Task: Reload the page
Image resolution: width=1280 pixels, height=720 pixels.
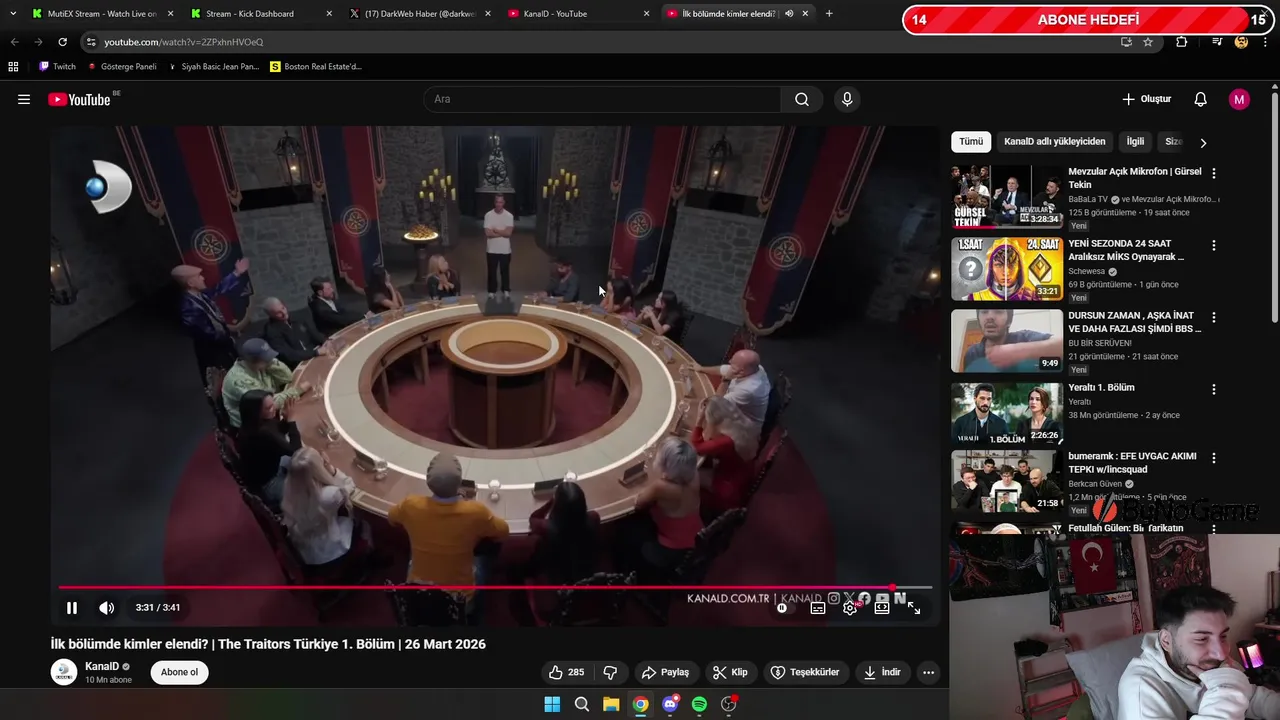Action: click(x=62, y=42)
